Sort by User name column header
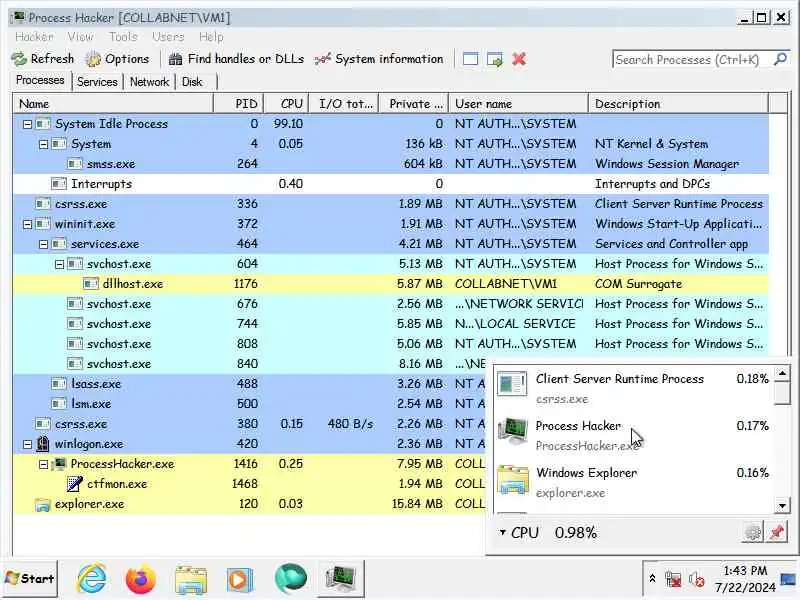 click(518, 104)
